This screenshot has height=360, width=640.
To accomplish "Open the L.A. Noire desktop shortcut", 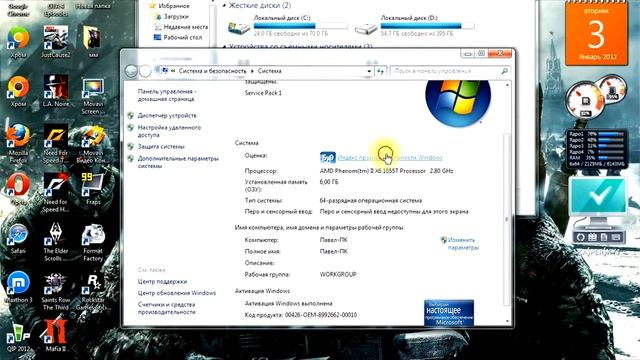I will 56,91.
